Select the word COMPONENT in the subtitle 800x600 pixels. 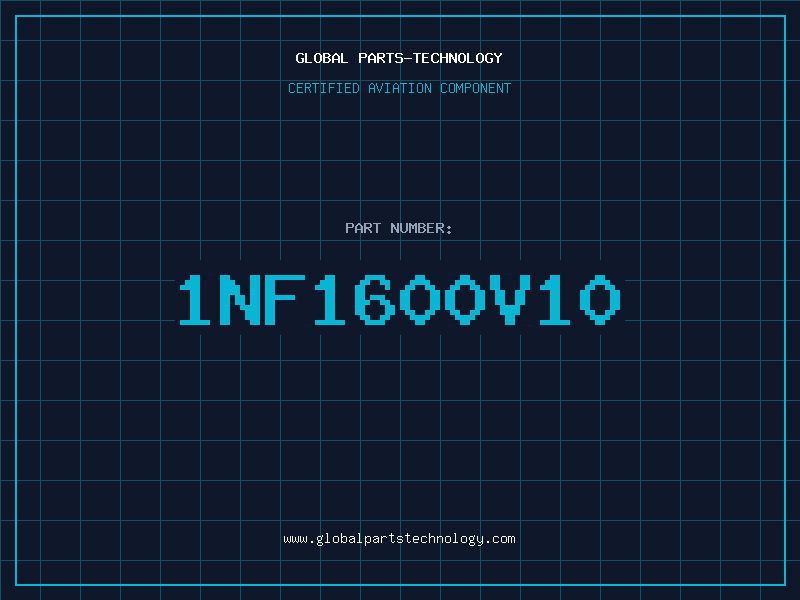[476, 88]
